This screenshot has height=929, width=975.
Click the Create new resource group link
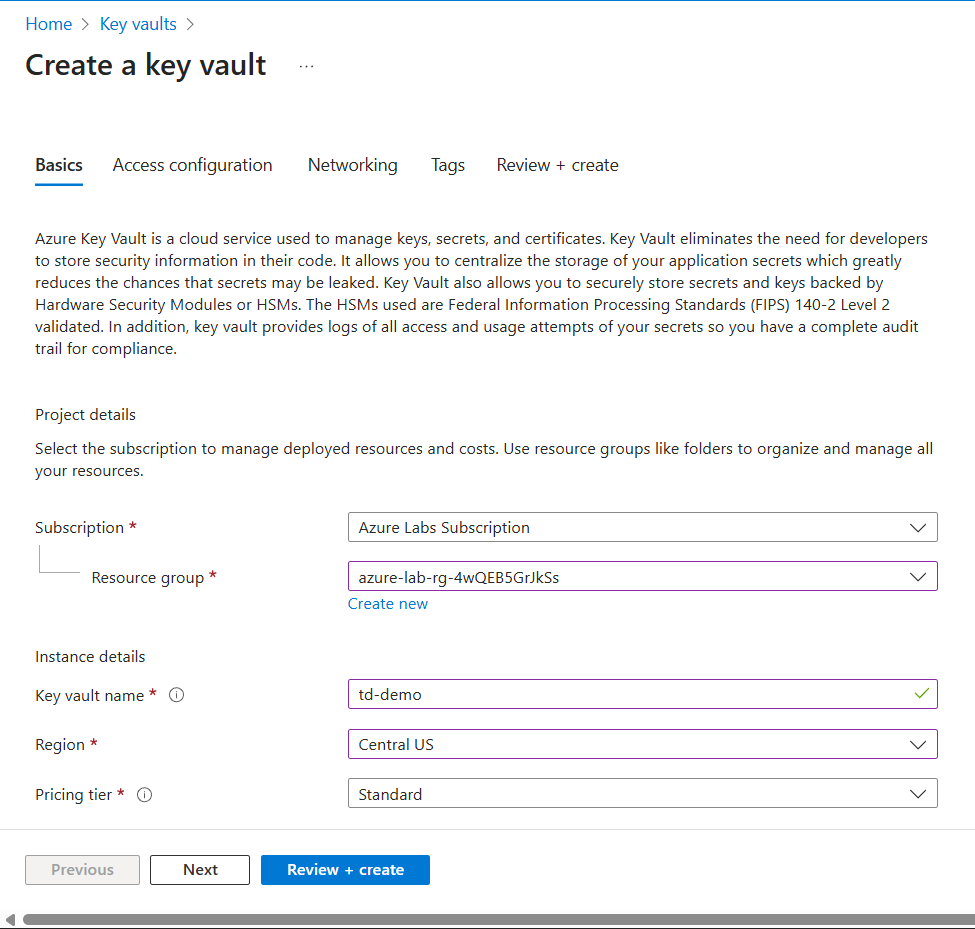pyautogui.click(x=387, y=604)
